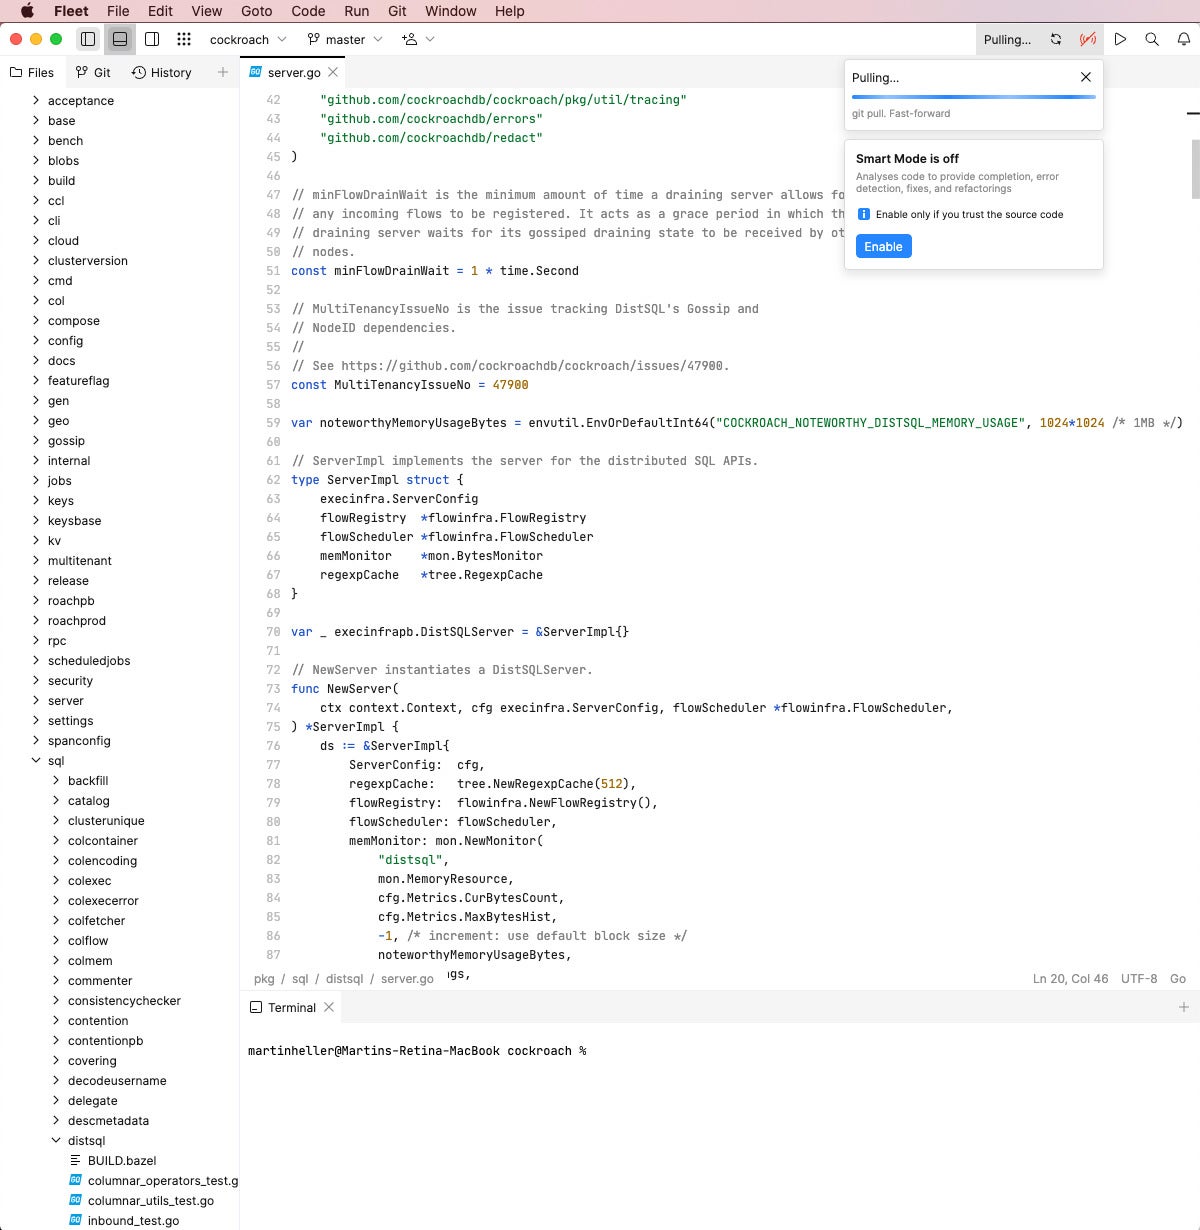Select the consistencychecker folder
Image resolution: width=1200 pixels, height=1230 pixels.
click(124, 1000)
